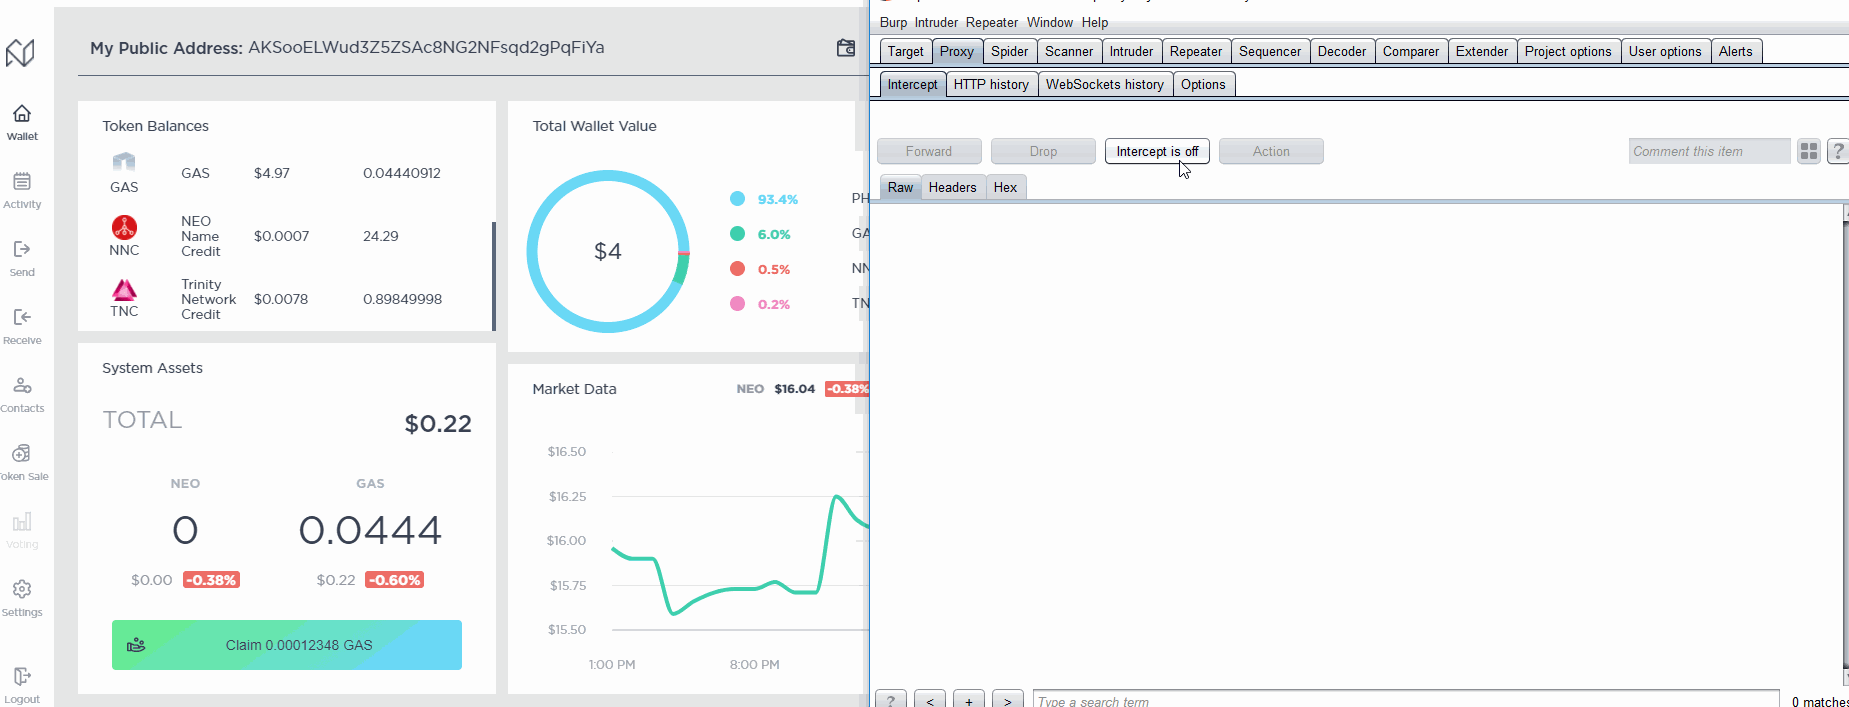Click the wallet icon next to public address
Viewport: 1849px width, 707px height.
pyautogui.click(x=846, y=47)
